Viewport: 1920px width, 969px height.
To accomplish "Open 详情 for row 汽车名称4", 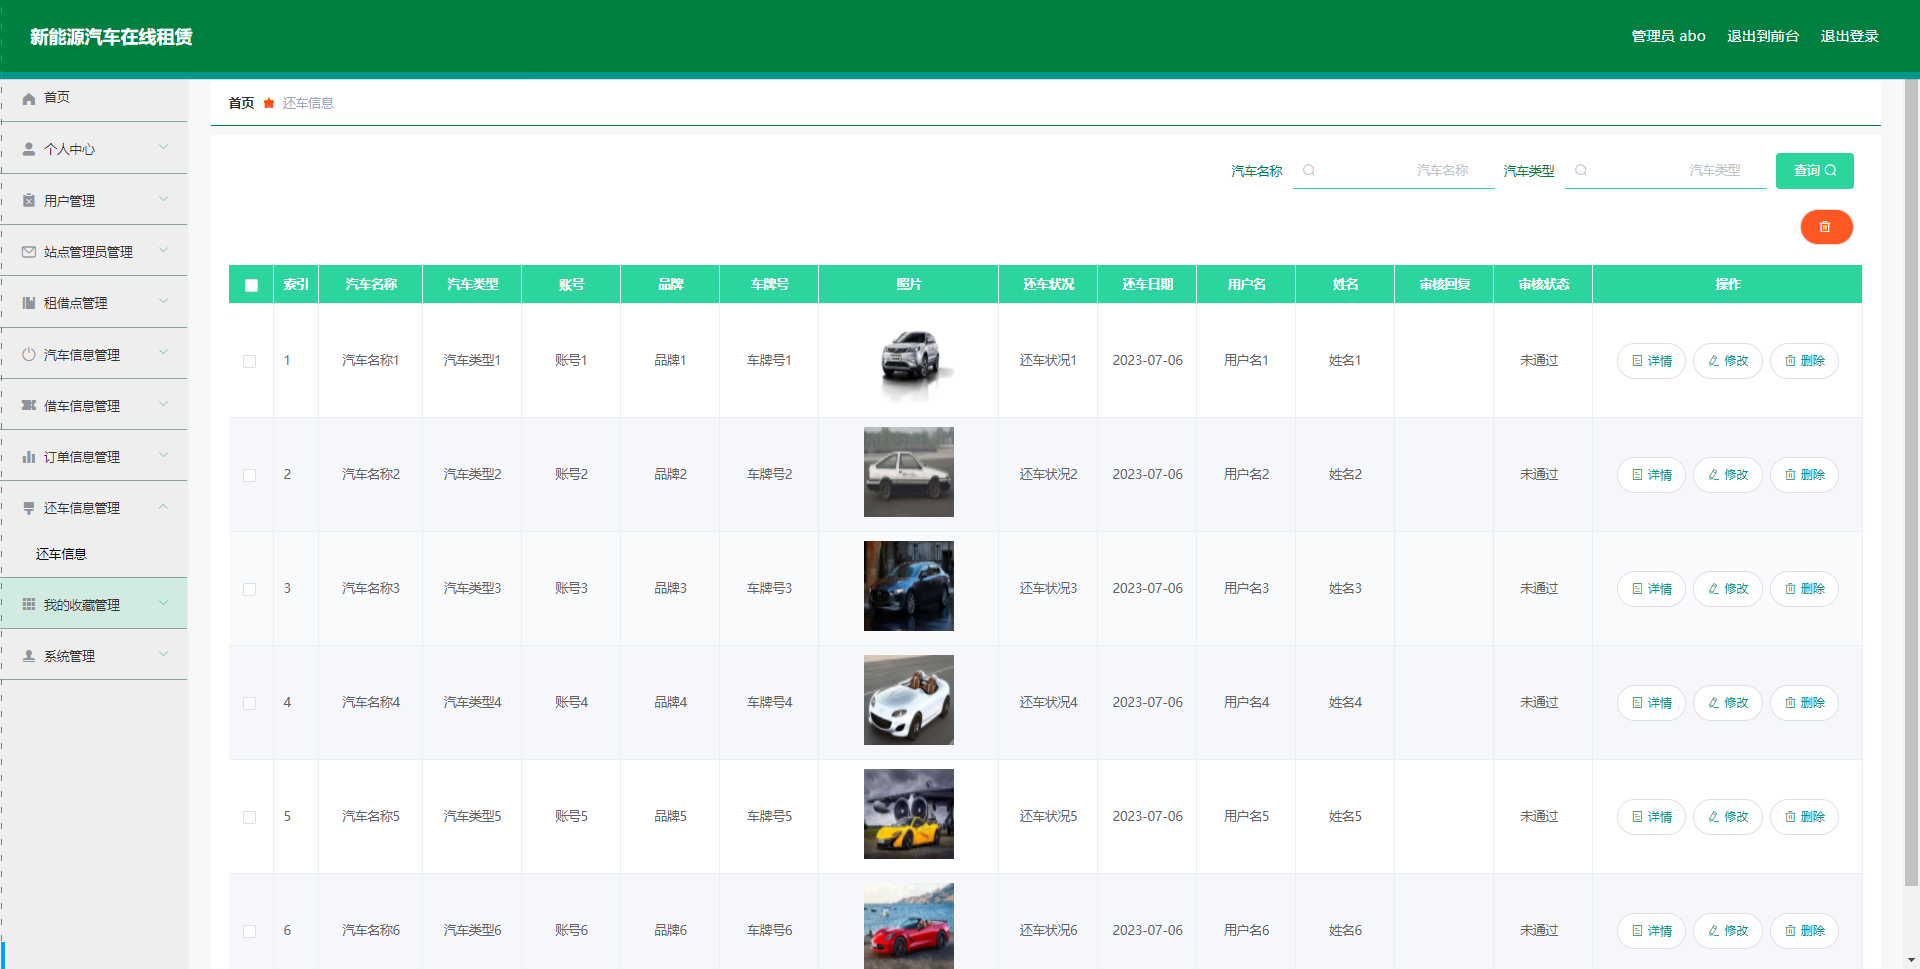I will [x=1651, y=703].
